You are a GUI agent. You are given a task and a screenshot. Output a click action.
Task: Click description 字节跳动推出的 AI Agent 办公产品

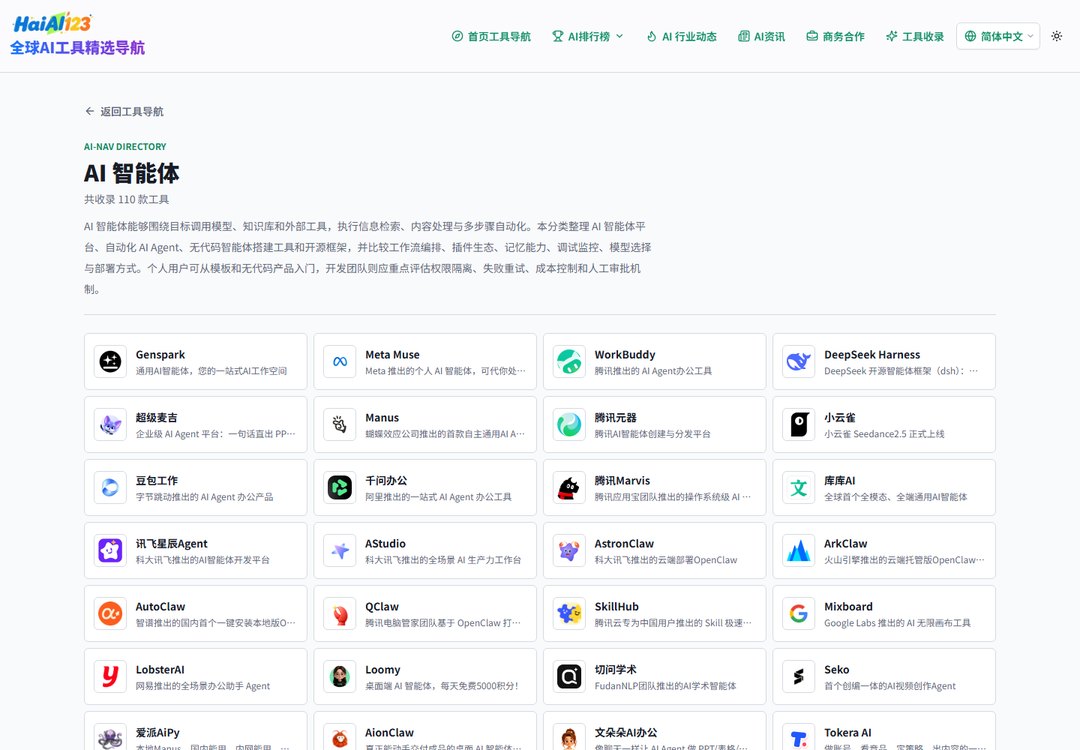[x=204, y=497]
